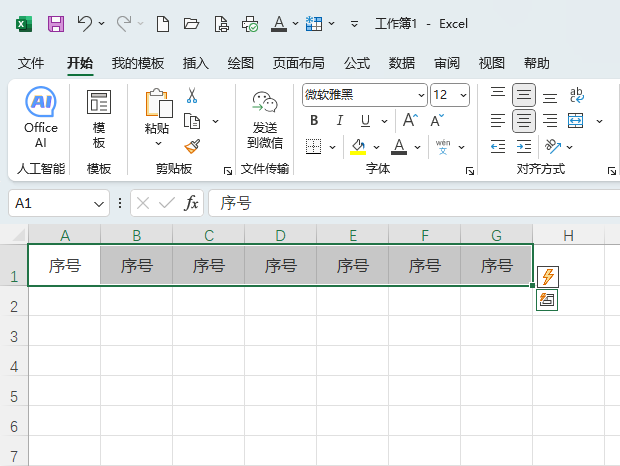620x466 pixels.
Task: Switch to the 插入 tab
Action: [196, 63]
